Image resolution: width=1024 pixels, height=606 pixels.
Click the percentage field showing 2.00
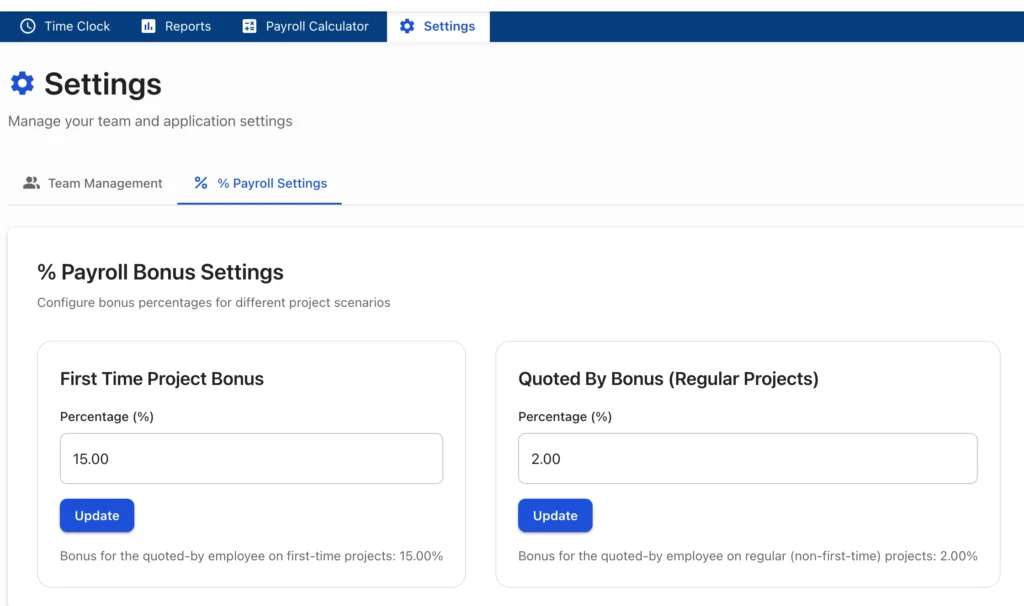(x=747, y=458)
